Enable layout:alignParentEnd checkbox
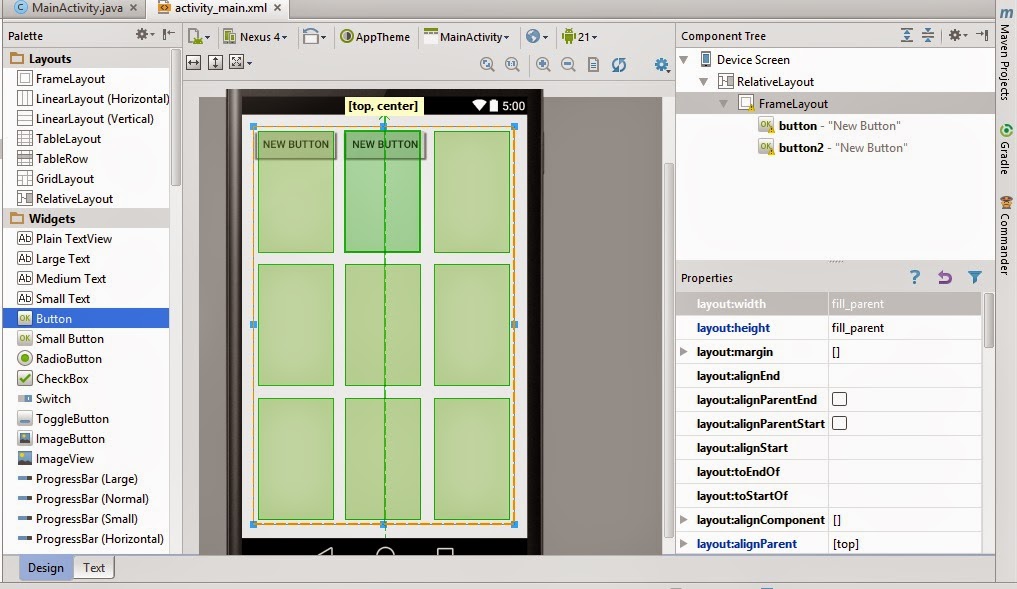Image resolution: width=1017 pixels, height=589 pixels. [x=838, y=399]
